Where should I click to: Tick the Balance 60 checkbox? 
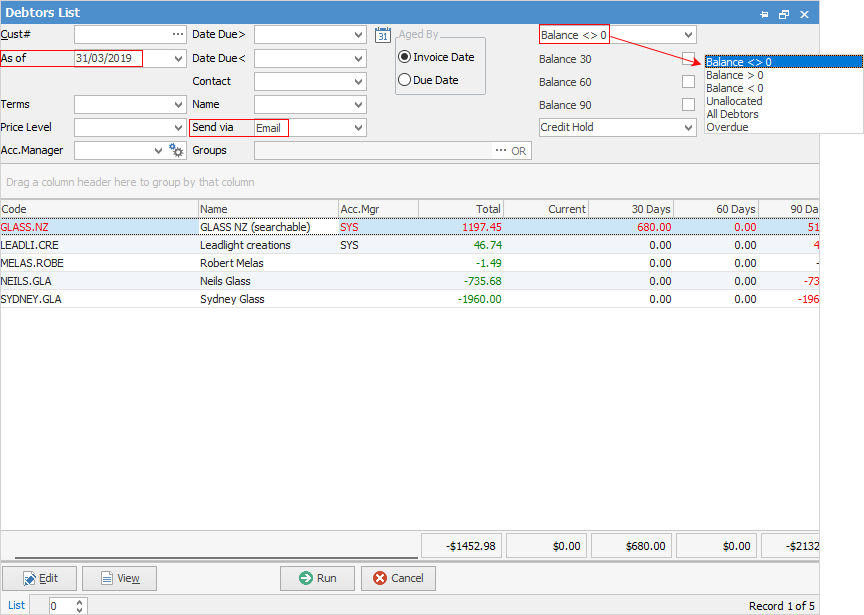point(688,82)
